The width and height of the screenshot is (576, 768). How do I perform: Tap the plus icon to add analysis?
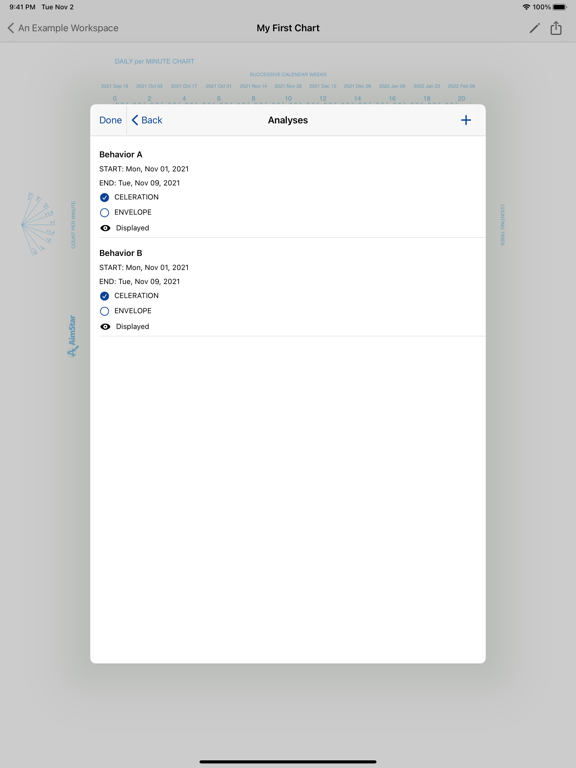pyautogui.click(x=466, y=120)
